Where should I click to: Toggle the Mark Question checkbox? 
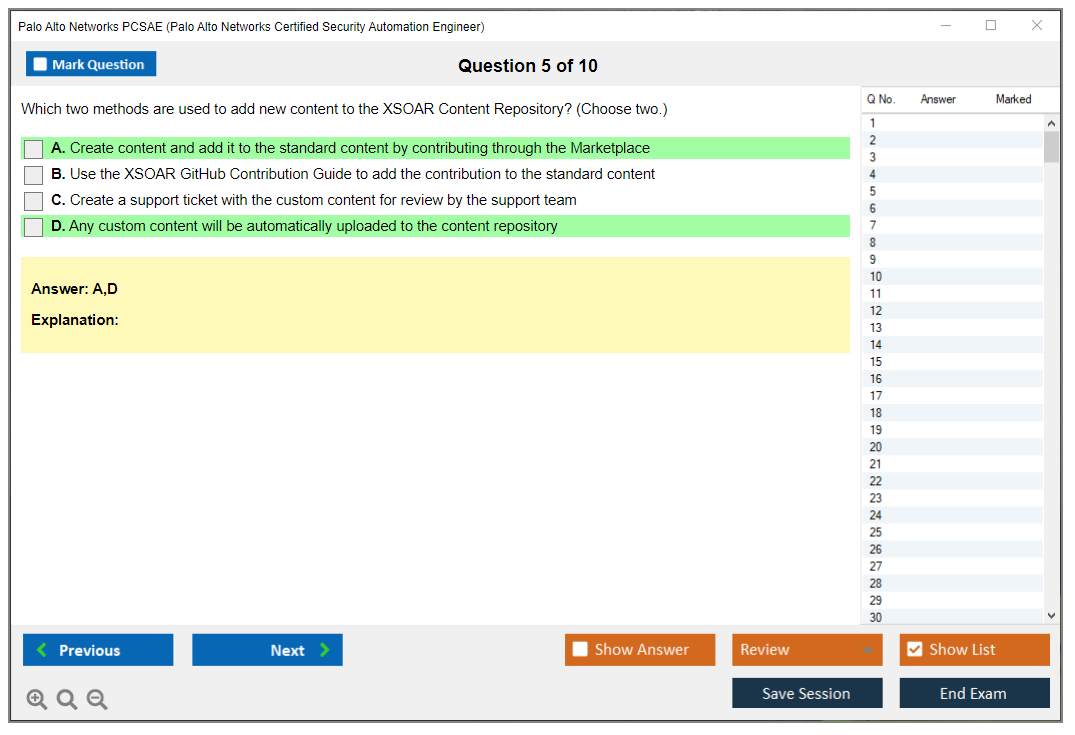coord(41,65)
